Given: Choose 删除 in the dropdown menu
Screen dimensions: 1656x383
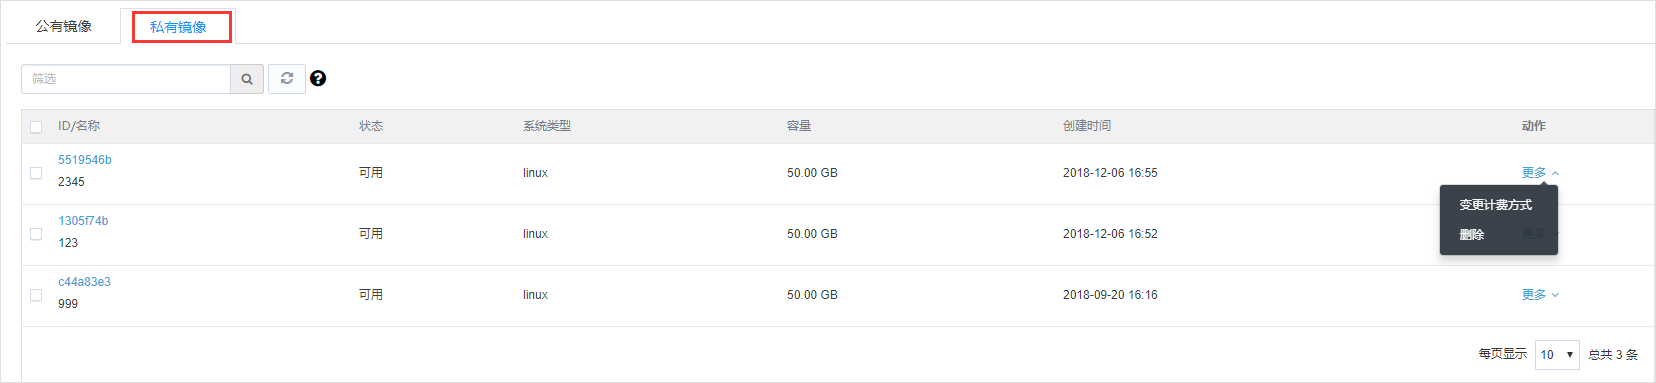Looking at the screenshot, I should click(x=1471, y=235).
